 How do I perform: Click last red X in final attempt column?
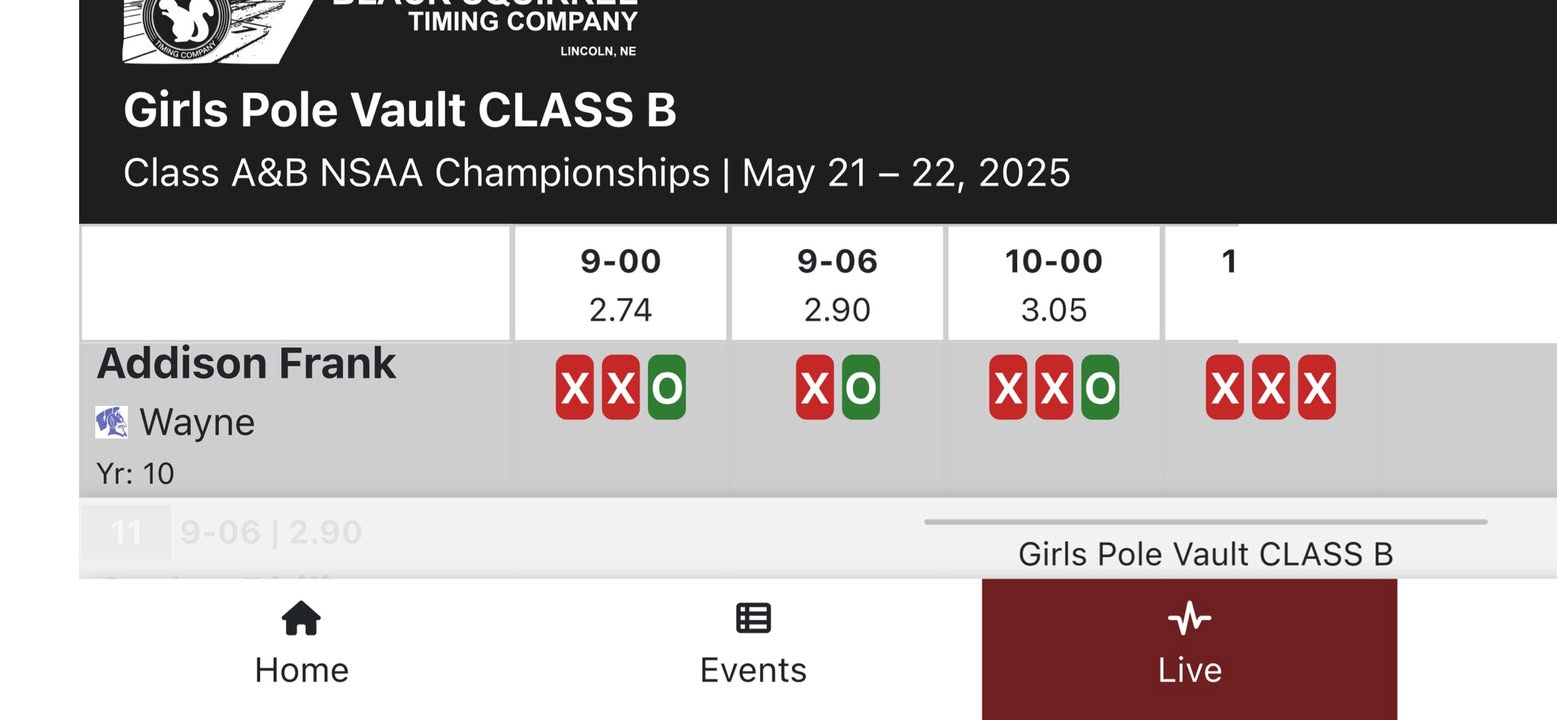click(x=1317, y=387)
